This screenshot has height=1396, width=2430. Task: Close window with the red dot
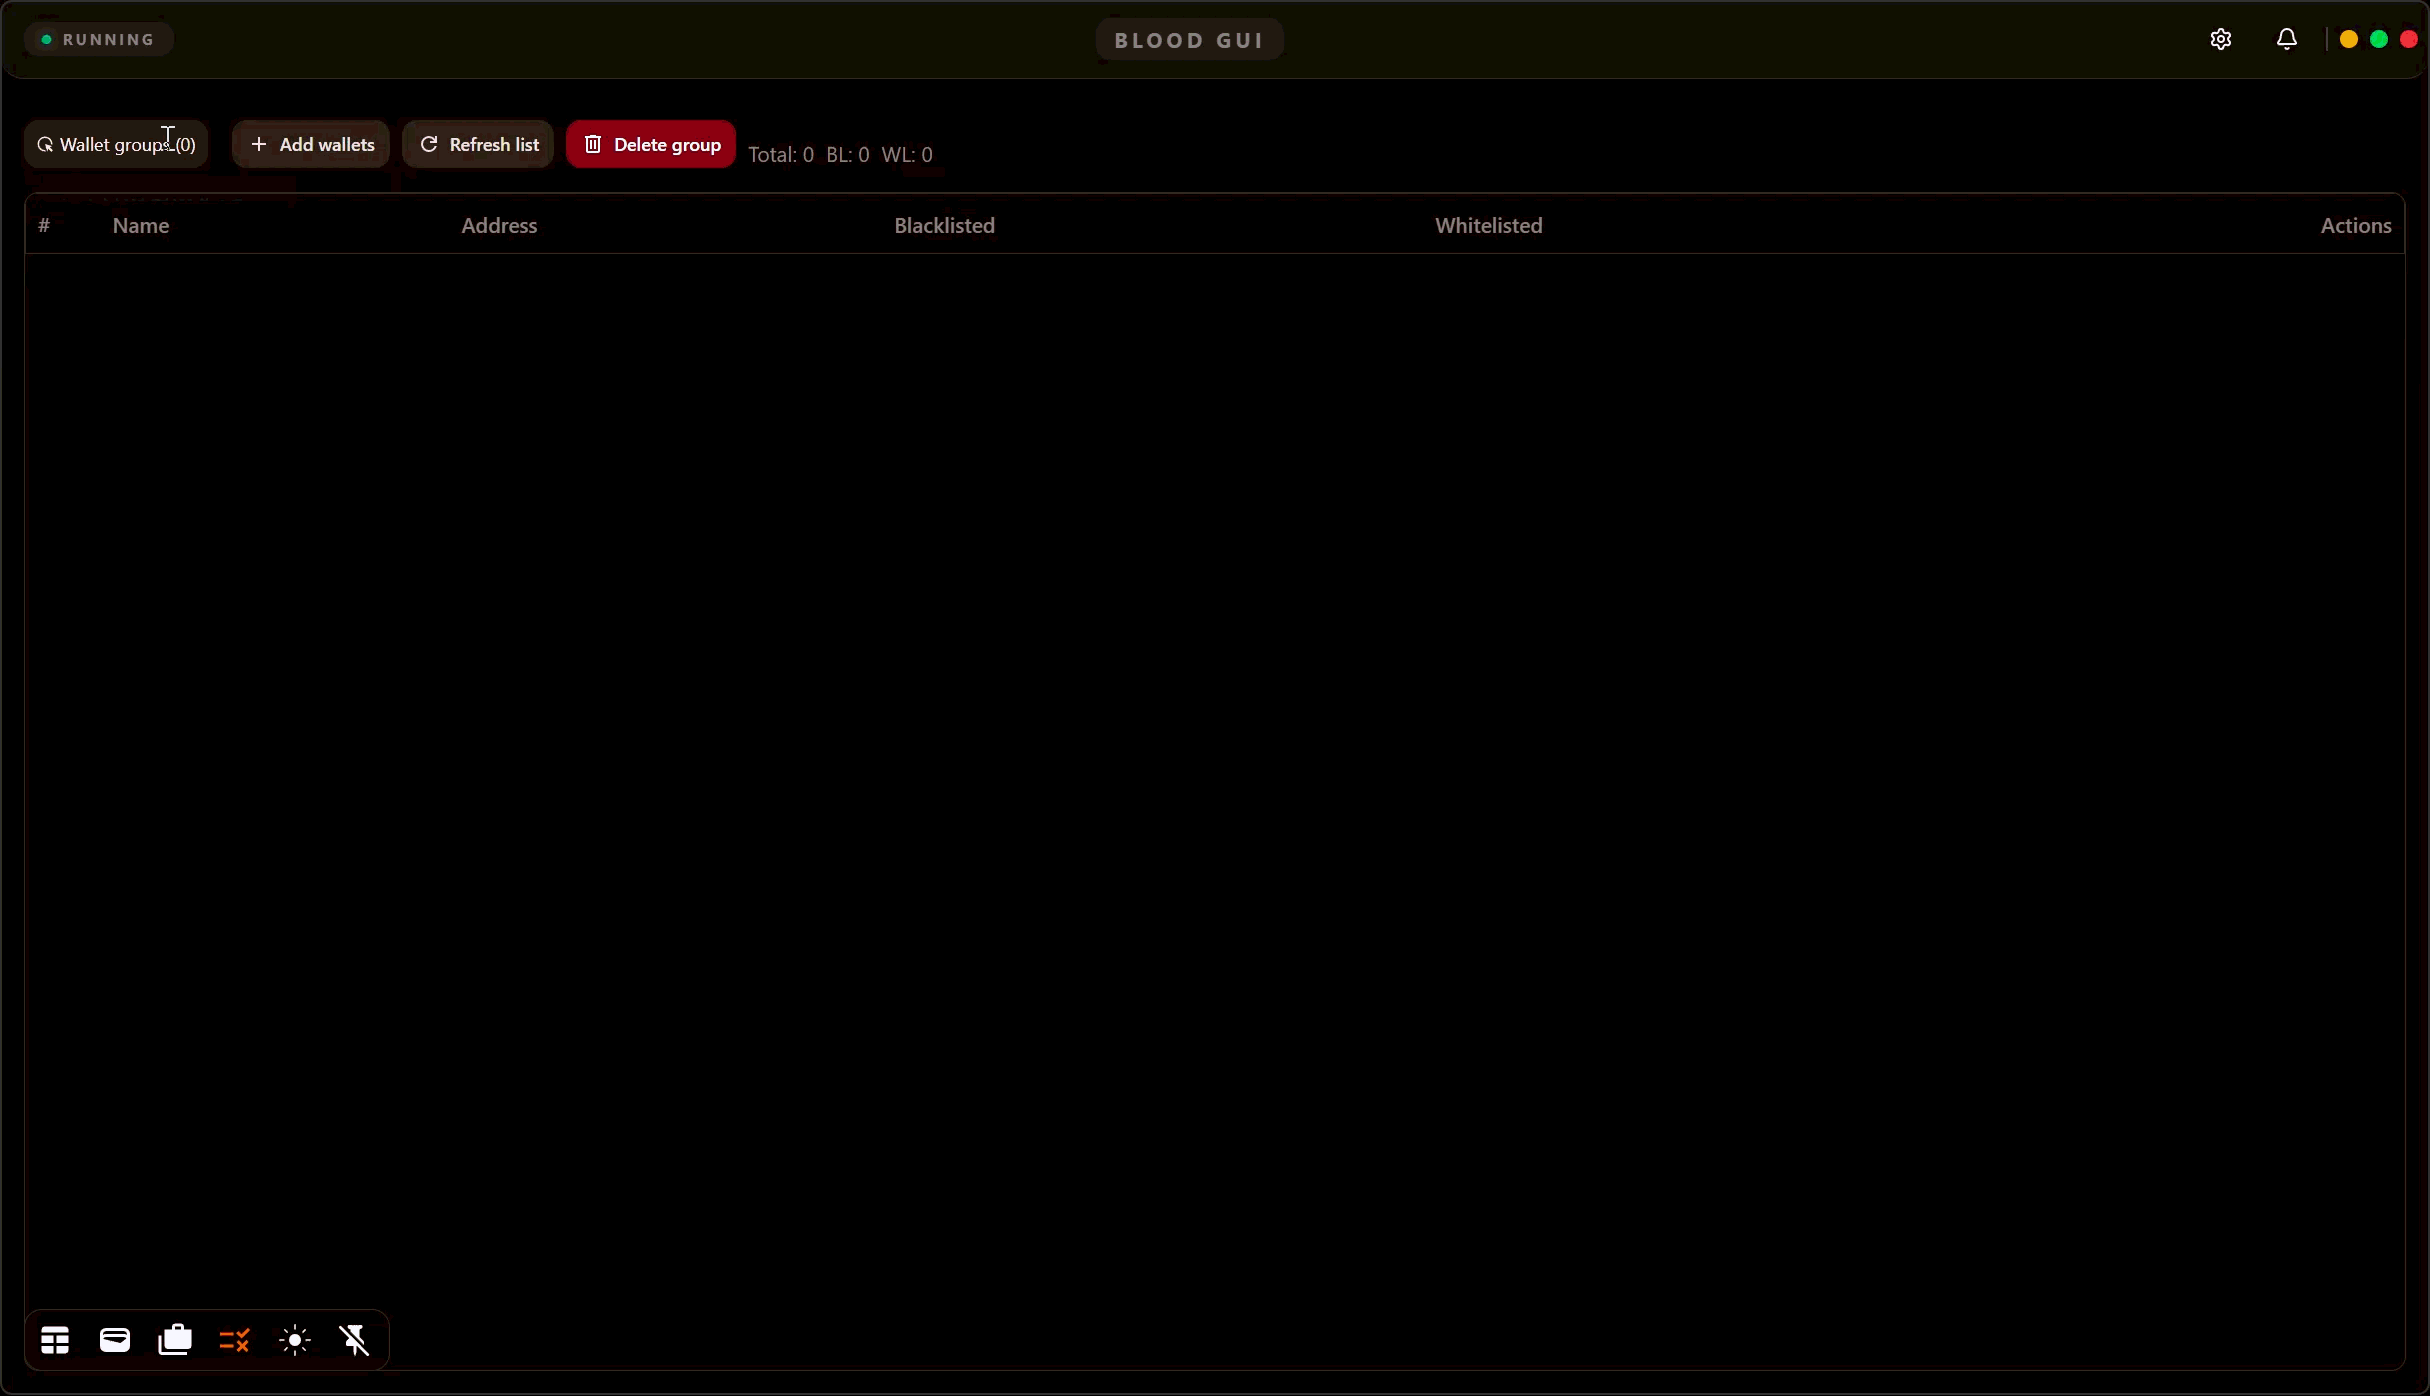click(x=2409, y=39)
